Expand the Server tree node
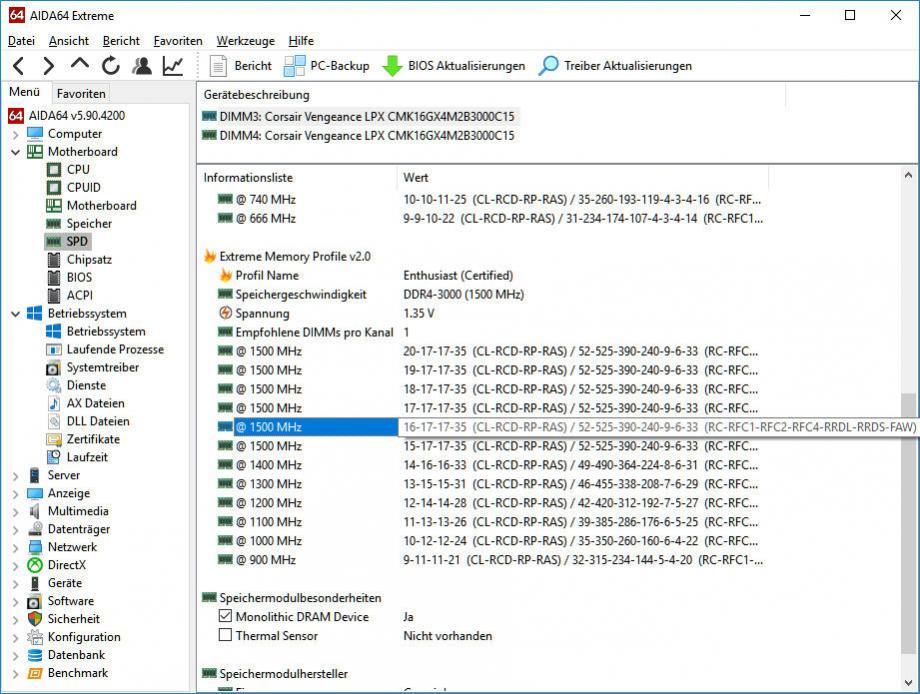 [15, 476]
